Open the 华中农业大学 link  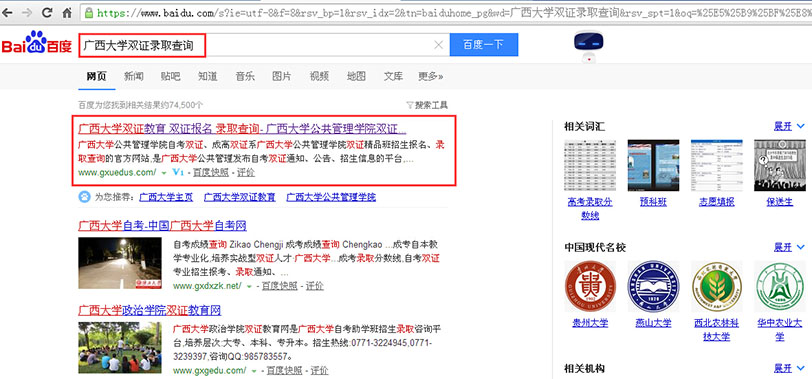pos(779,330)
